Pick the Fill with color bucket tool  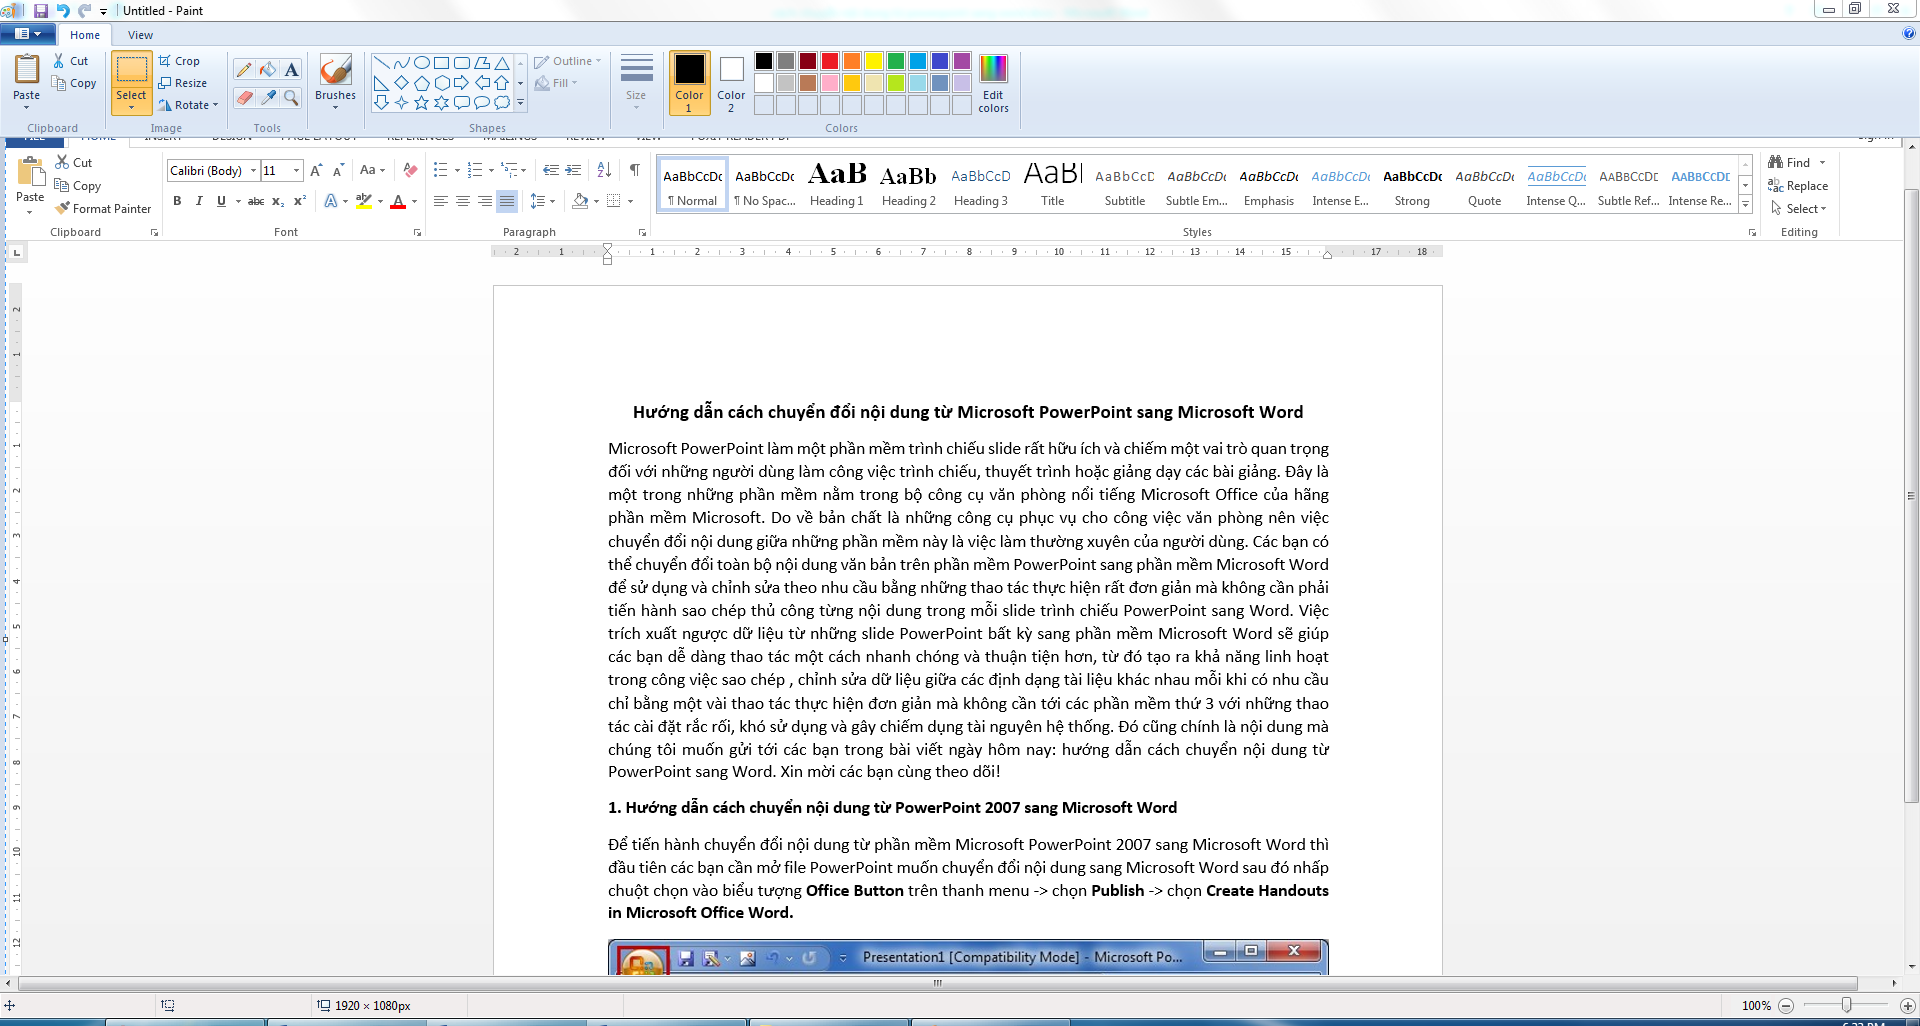[x=268, y=70]
